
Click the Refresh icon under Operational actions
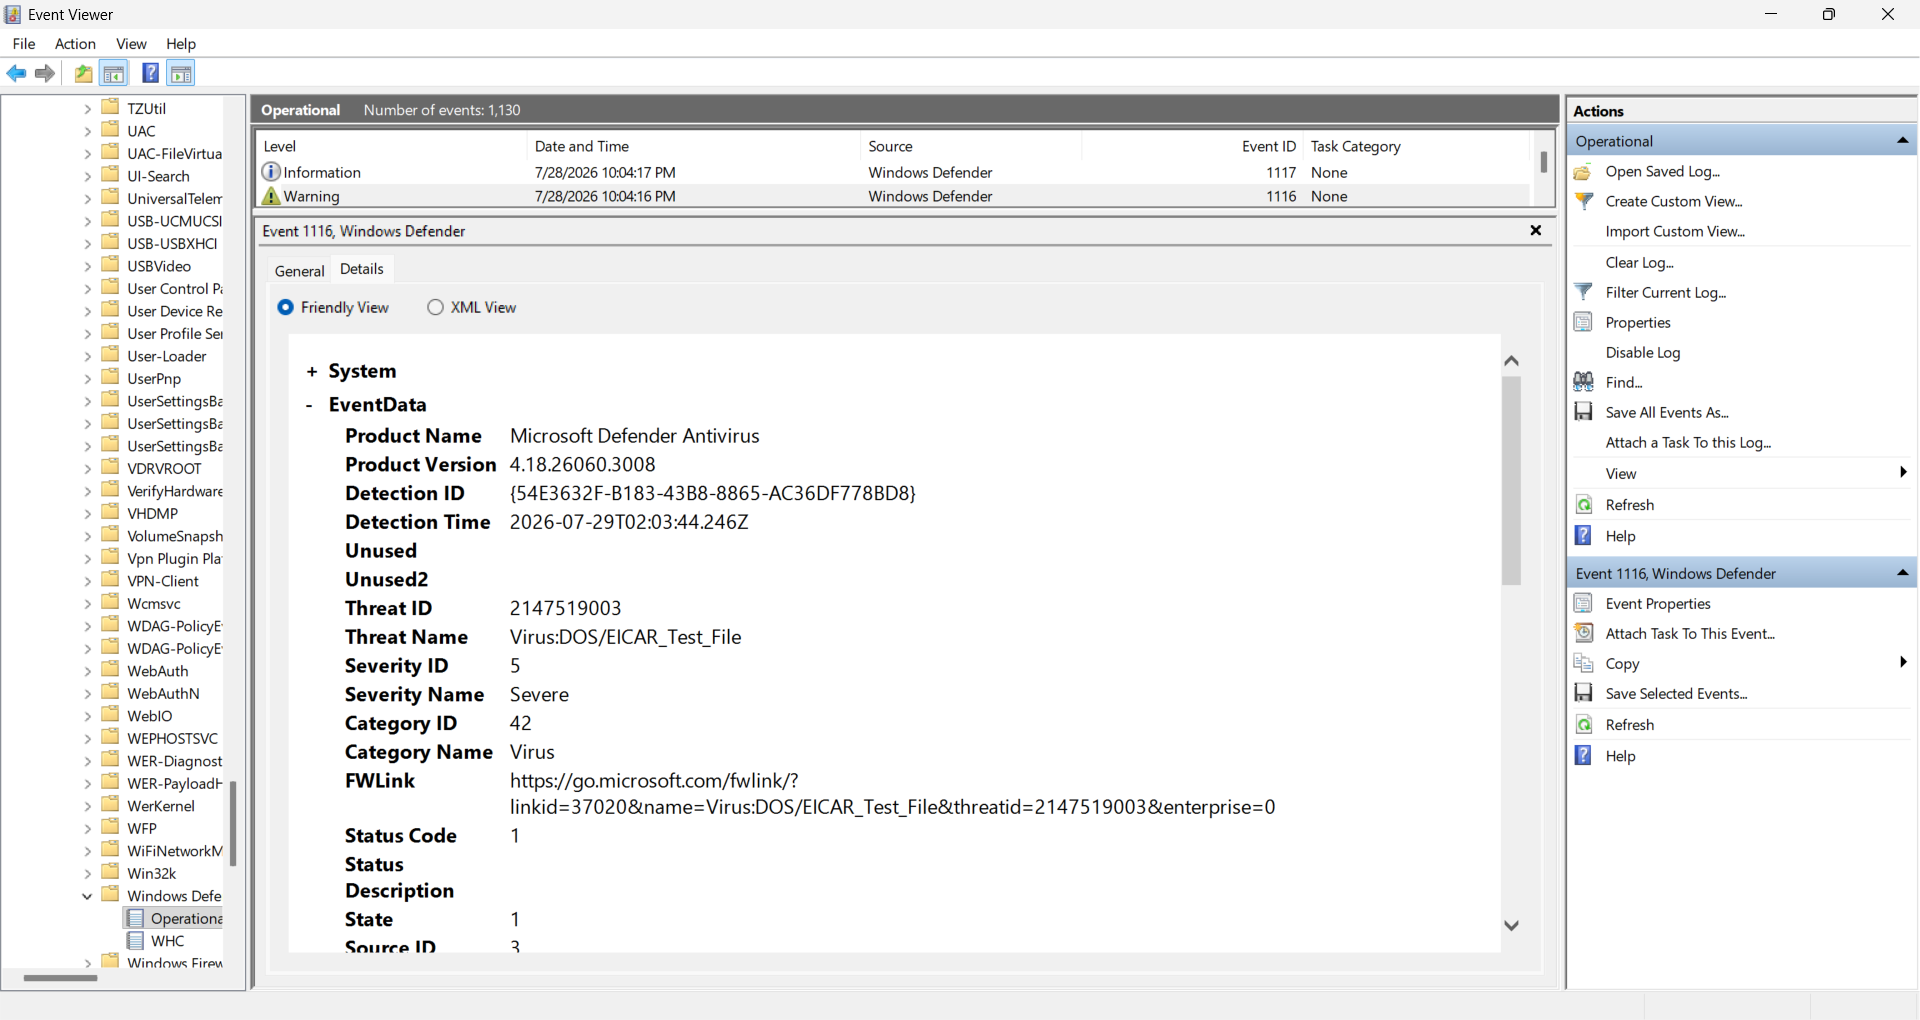[x=1583, y=505]
